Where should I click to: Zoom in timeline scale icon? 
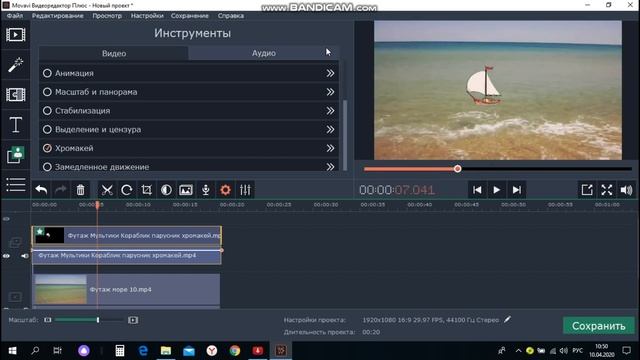coord(133,320)
